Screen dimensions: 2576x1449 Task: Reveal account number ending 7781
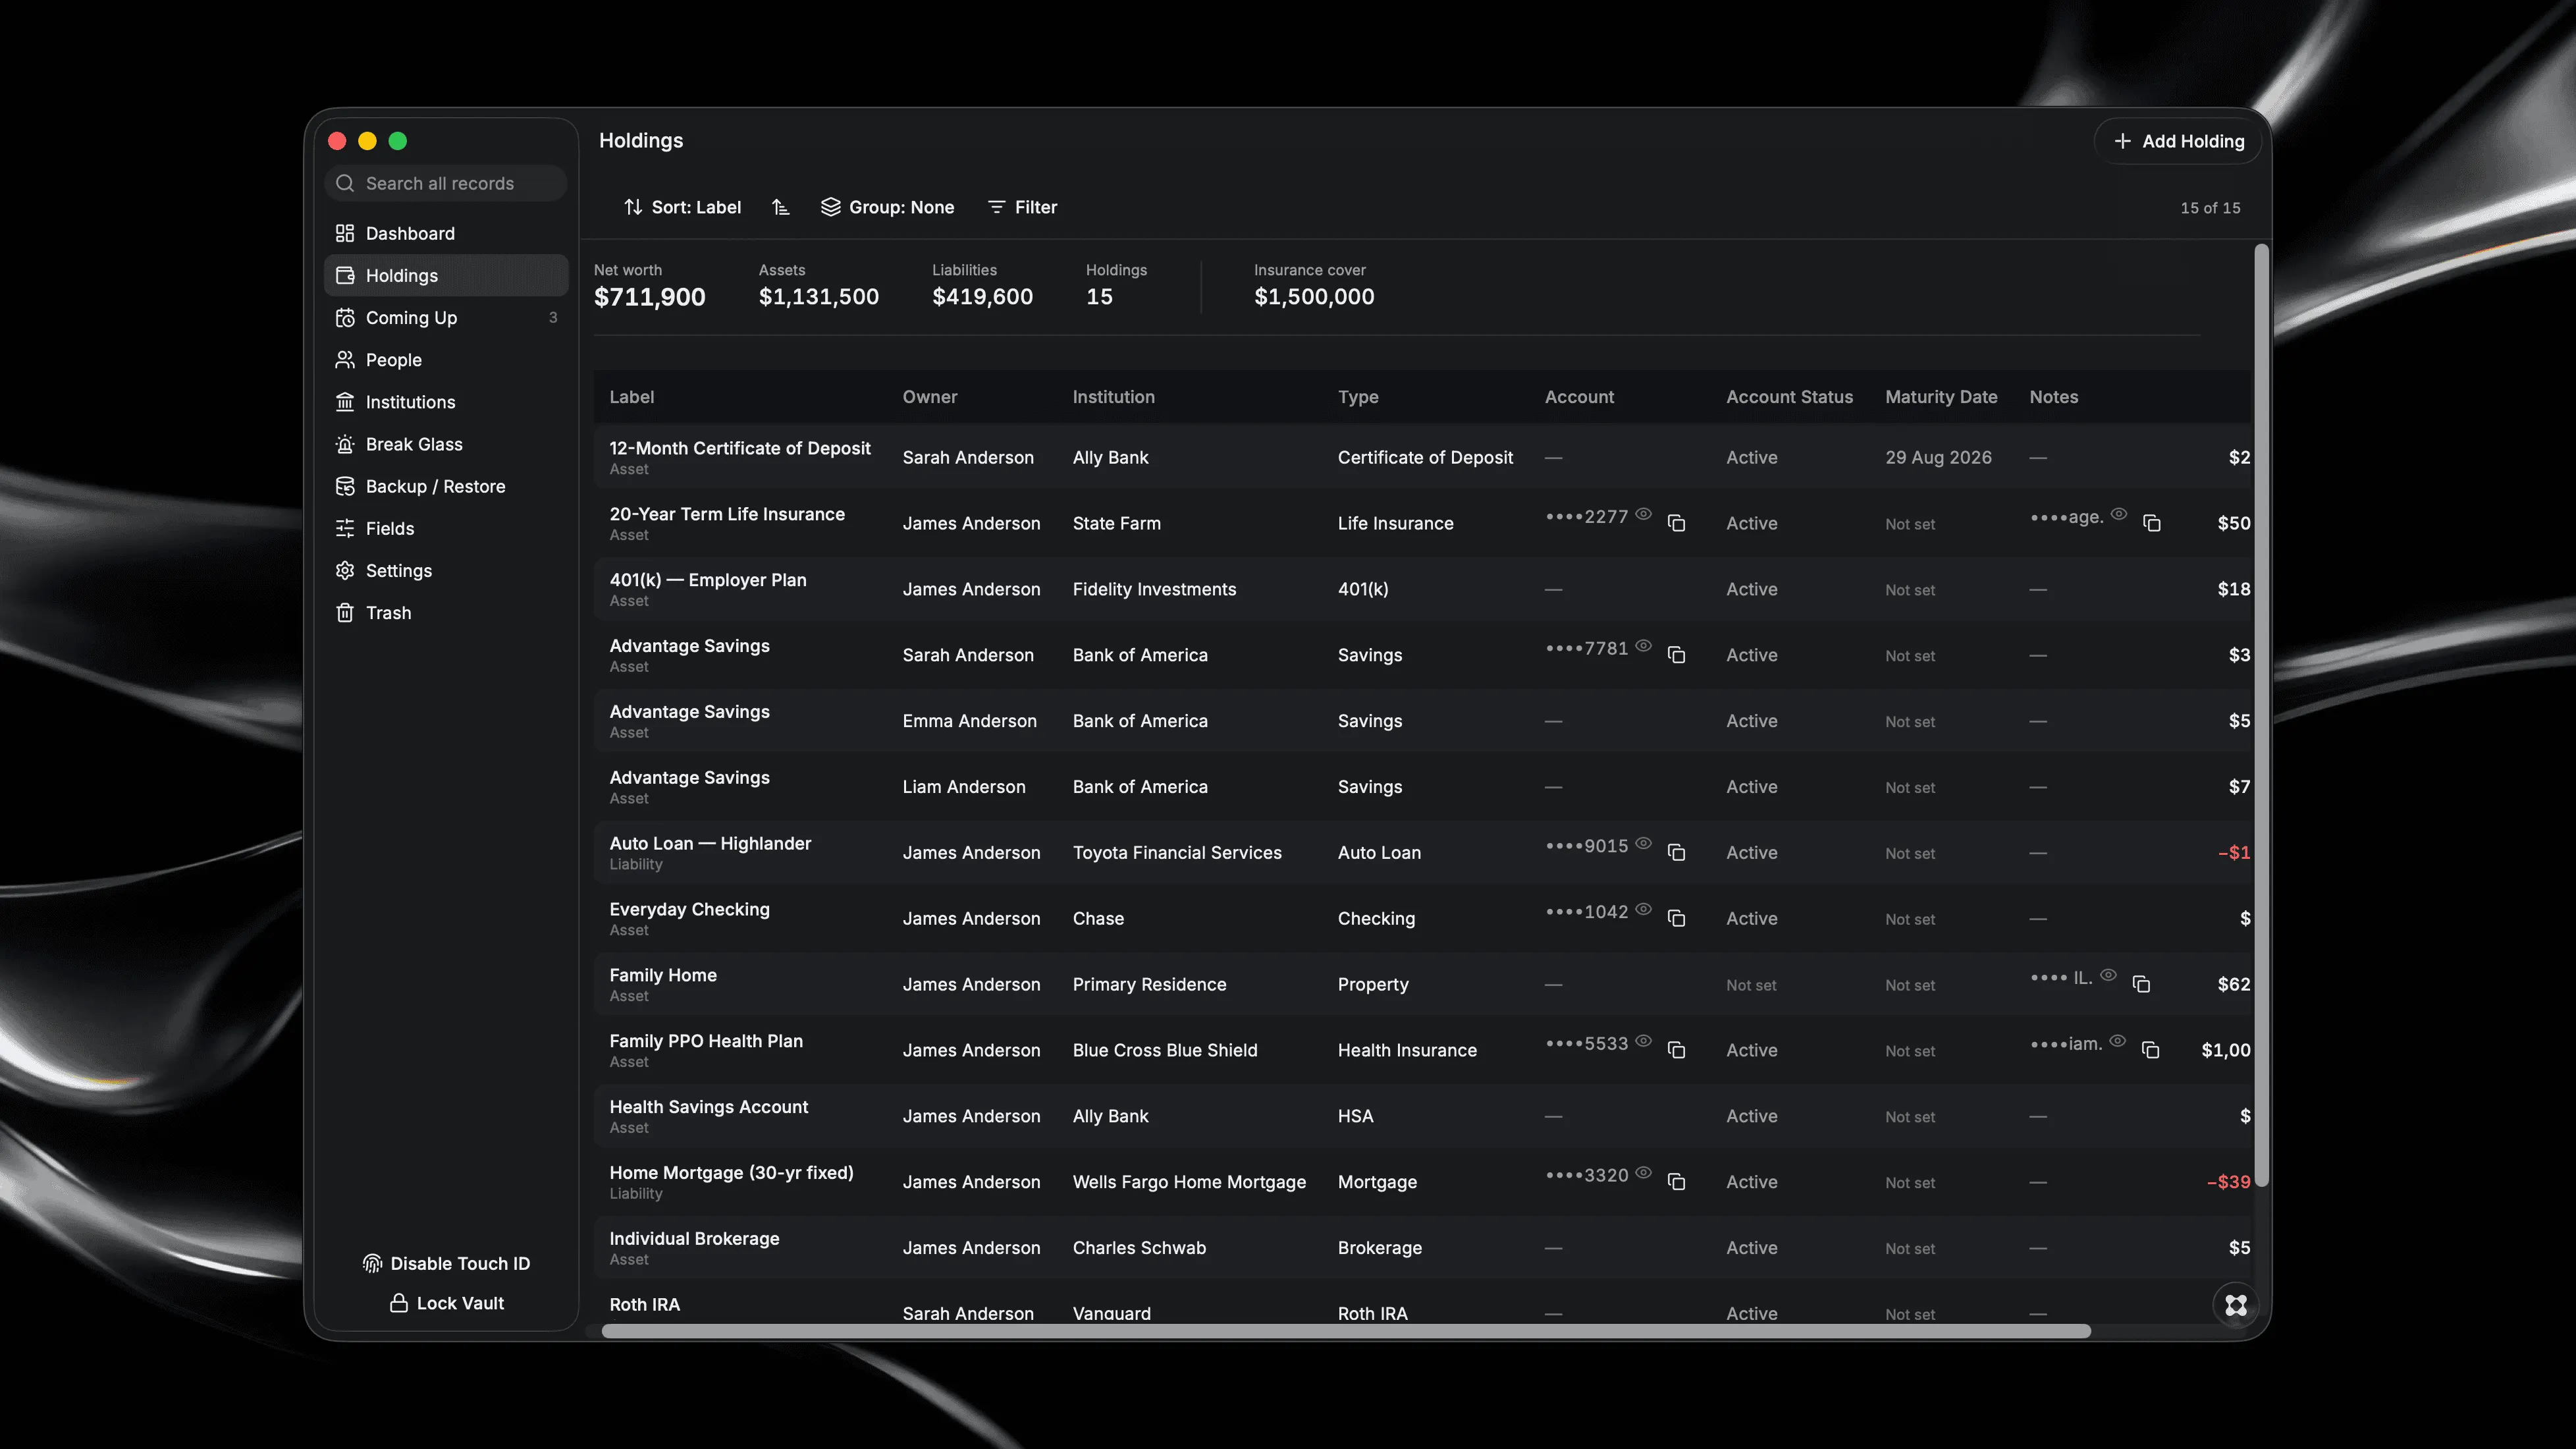point(1643,646)
